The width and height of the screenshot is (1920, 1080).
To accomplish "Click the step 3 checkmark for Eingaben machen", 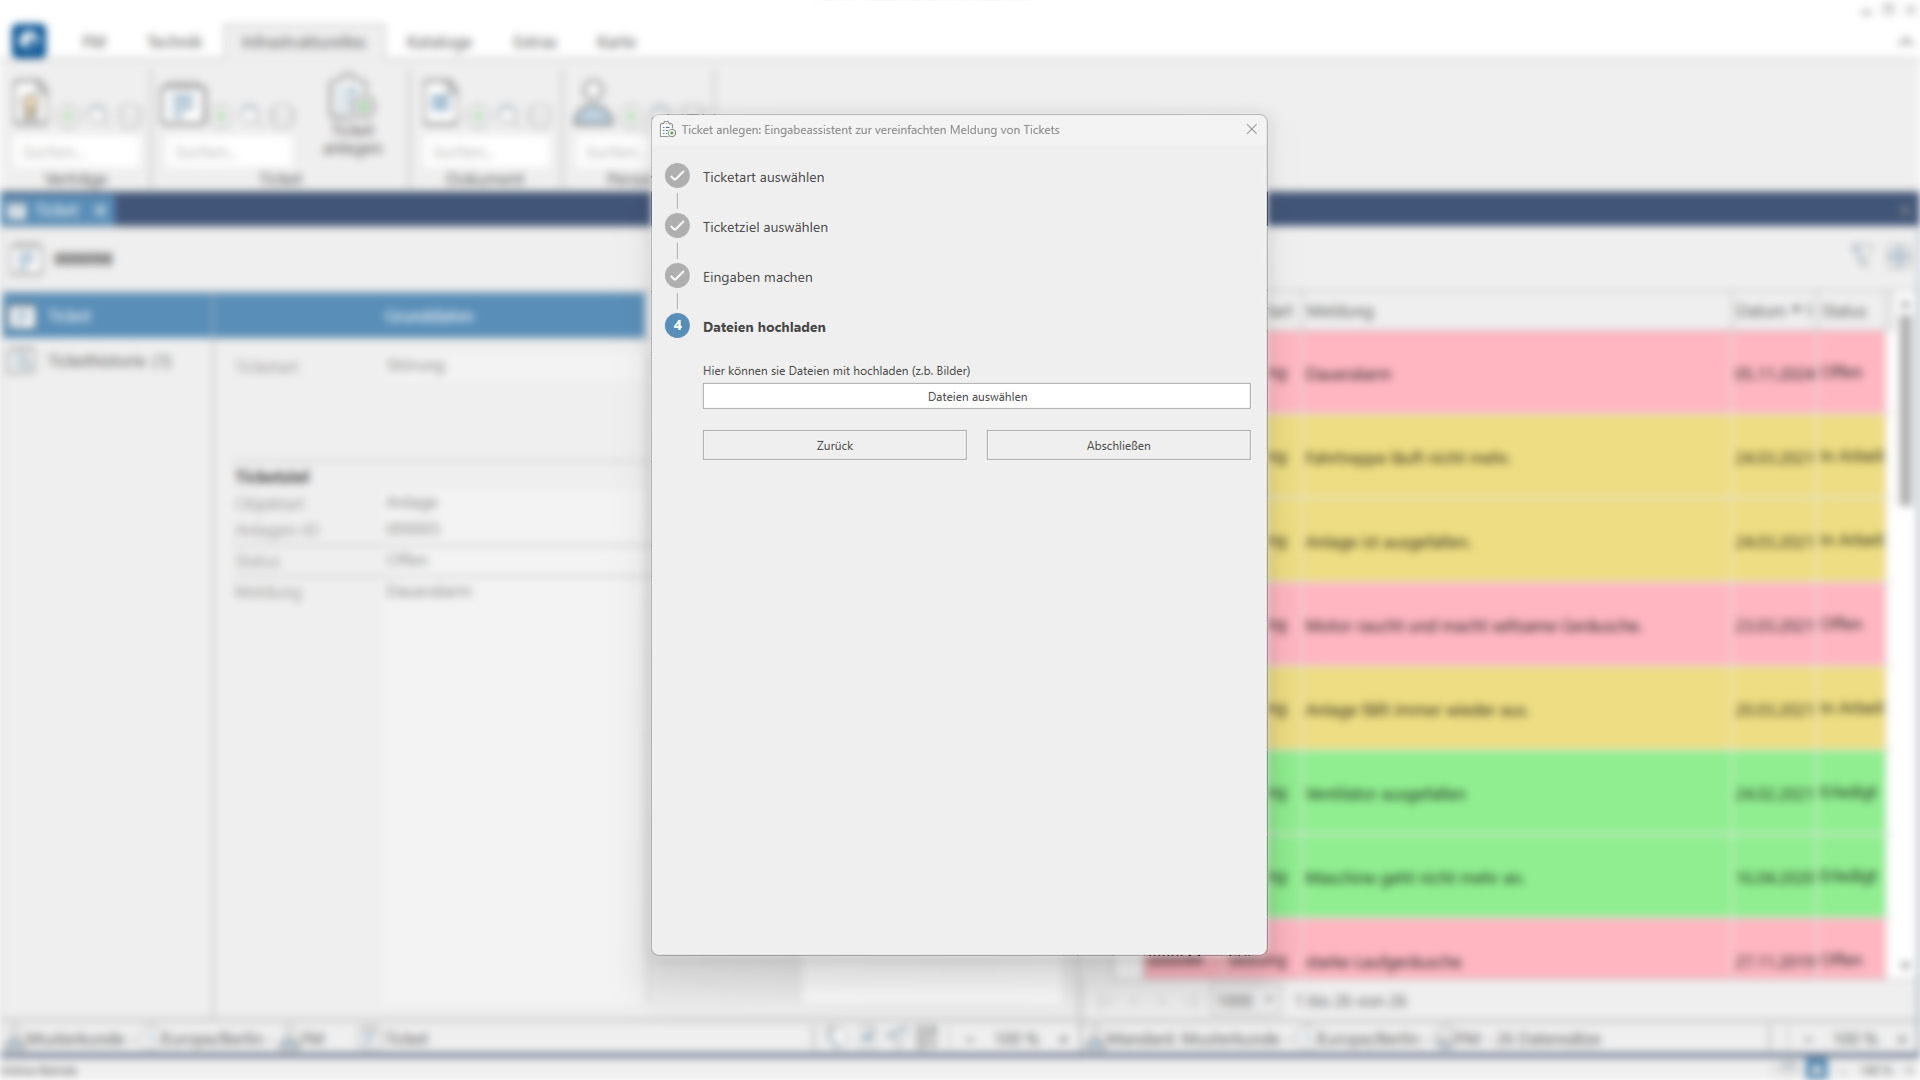I will point(677,276).
